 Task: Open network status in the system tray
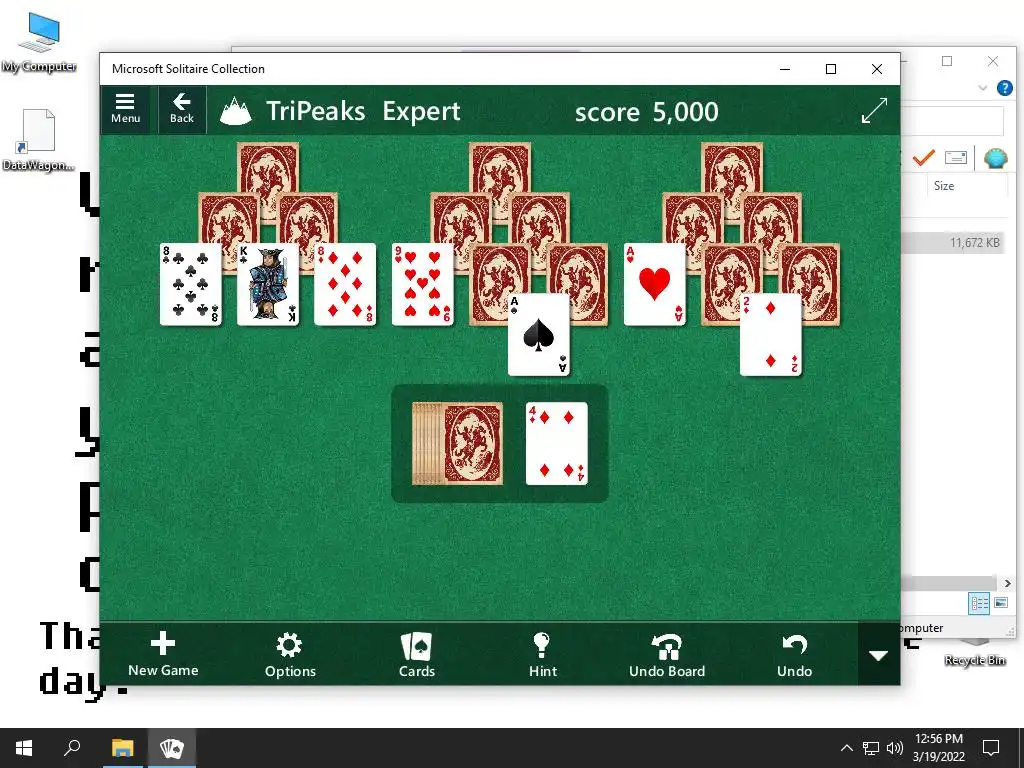coord(871,748)
